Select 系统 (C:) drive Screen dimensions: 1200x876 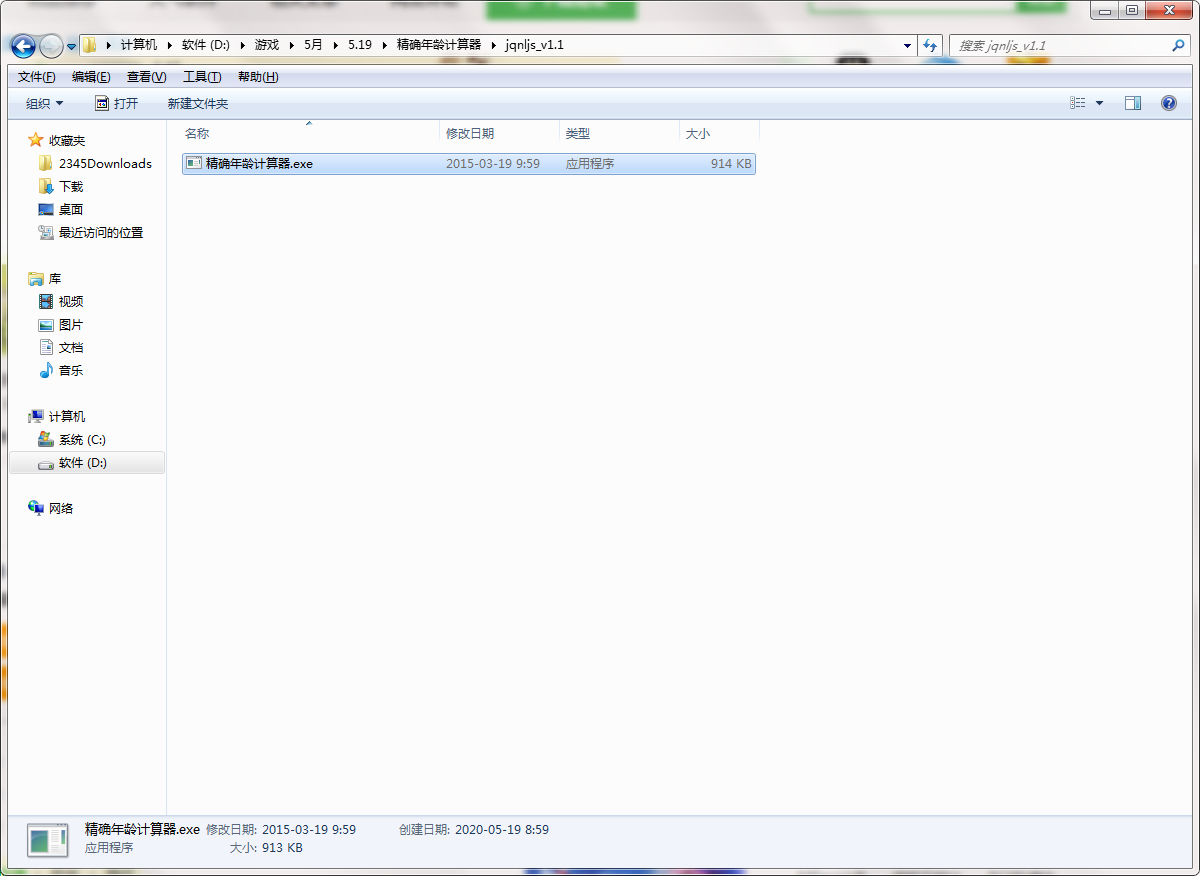tap(82, 440)
